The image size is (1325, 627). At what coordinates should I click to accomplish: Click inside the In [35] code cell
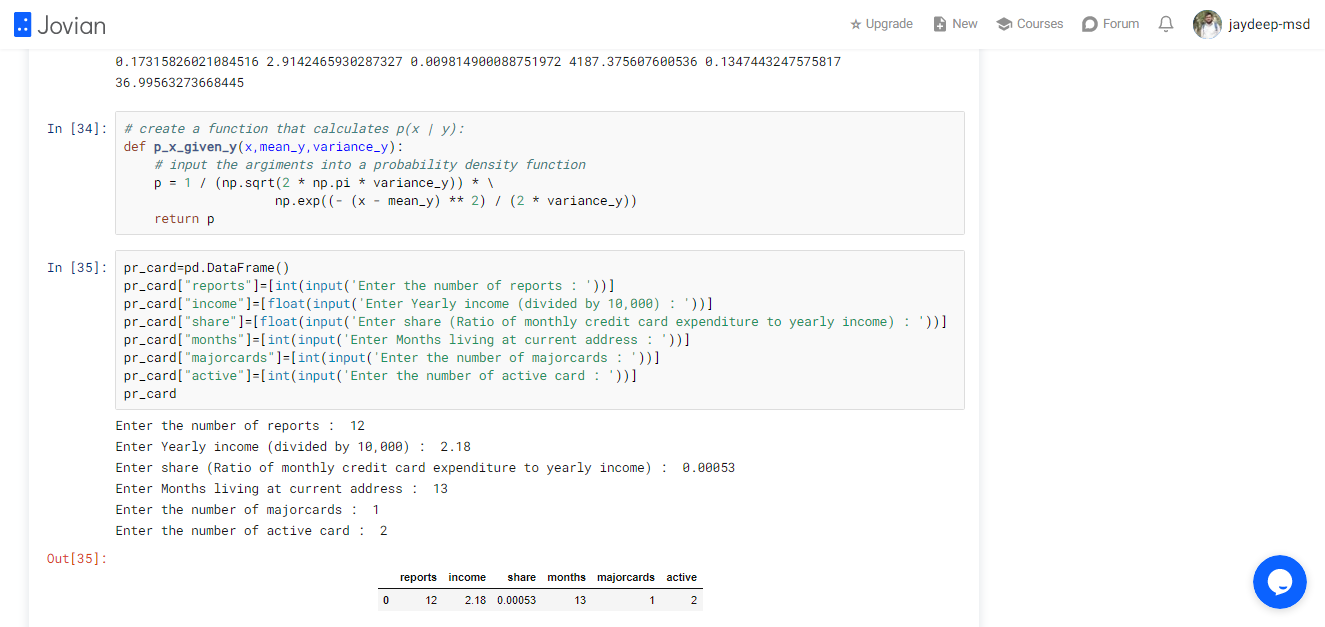click(540, 330)
